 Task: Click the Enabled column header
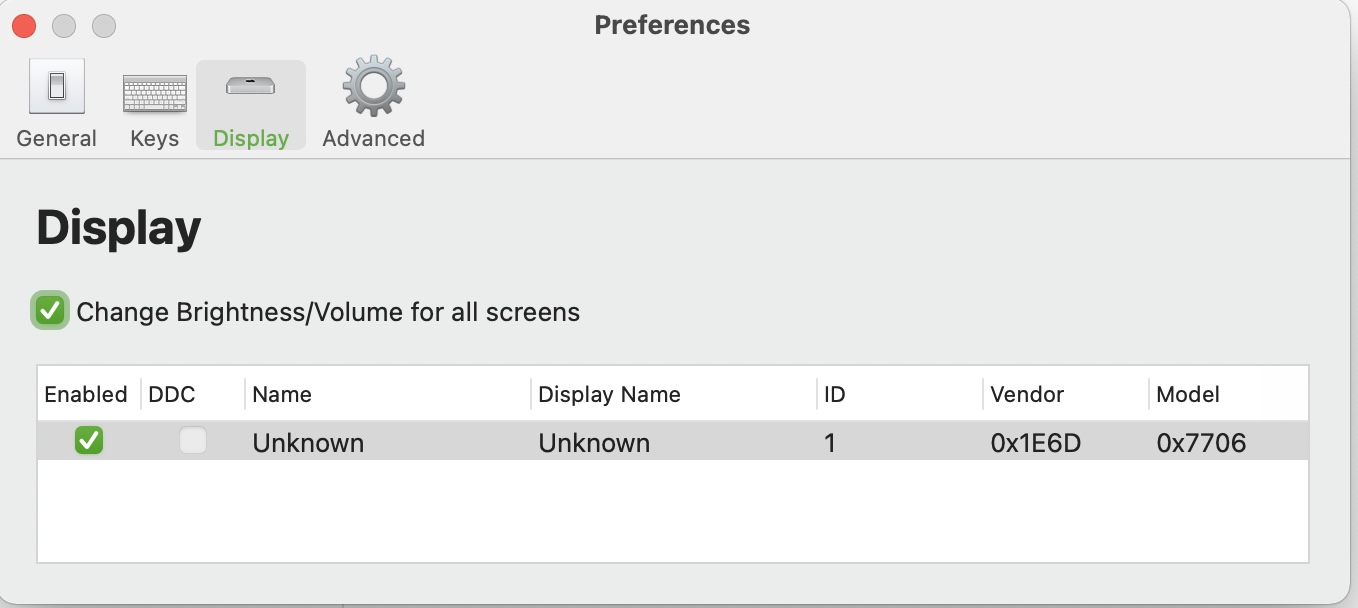pyautogui.click(x=86, y=394)
